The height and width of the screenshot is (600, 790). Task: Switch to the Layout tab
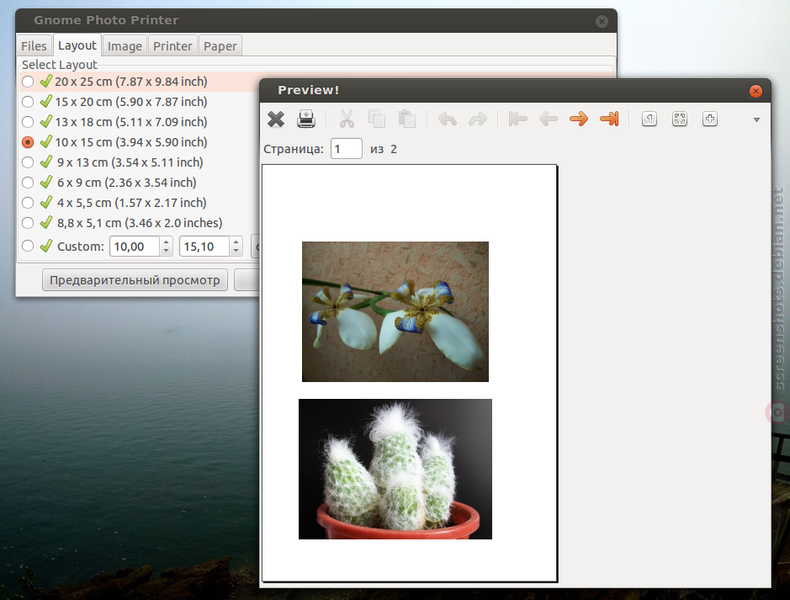click(x=77, y=45)
